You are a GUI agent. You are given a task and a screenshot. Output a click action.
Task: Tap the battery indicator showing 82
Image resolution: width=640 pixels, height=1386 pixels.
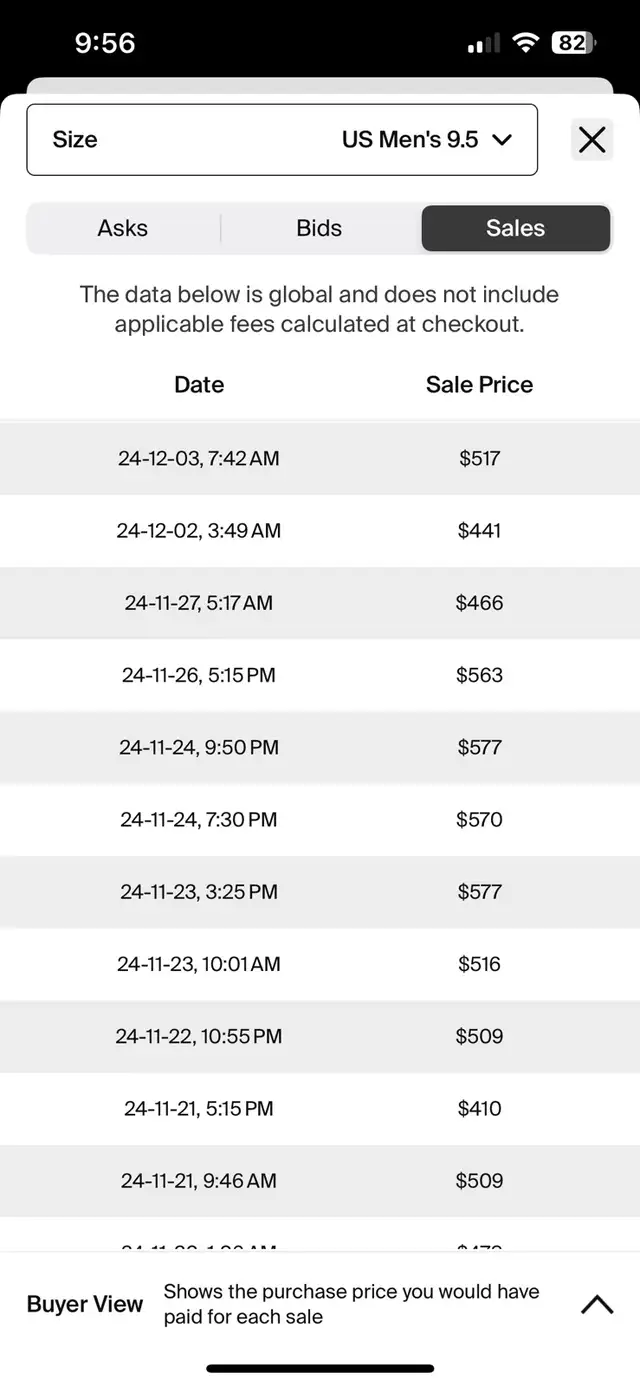click(x=574, y=43)
